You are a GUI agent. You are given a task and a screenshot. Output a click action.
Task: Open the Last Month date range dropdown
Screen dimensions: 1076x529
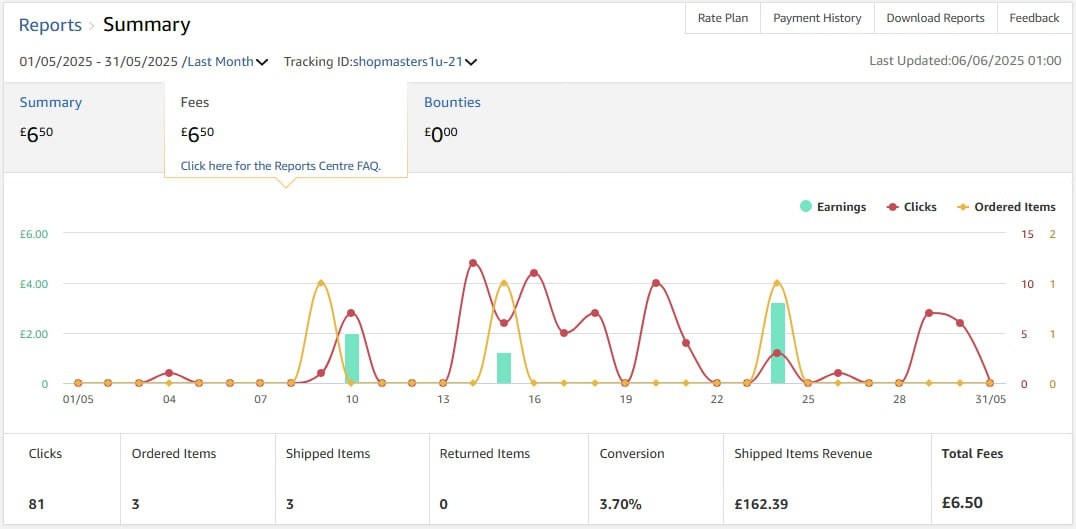click(221, 61)
